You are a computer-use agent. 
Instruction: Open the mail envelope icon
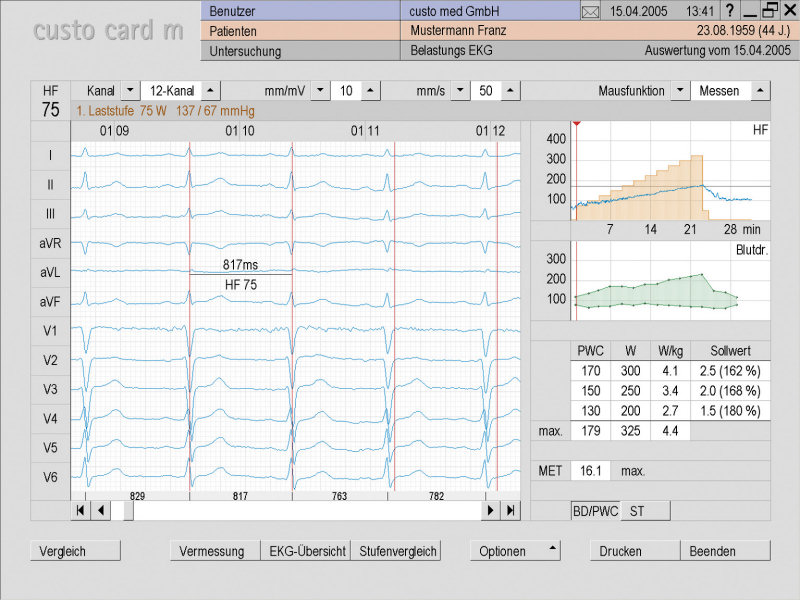[x=590, y=11]
